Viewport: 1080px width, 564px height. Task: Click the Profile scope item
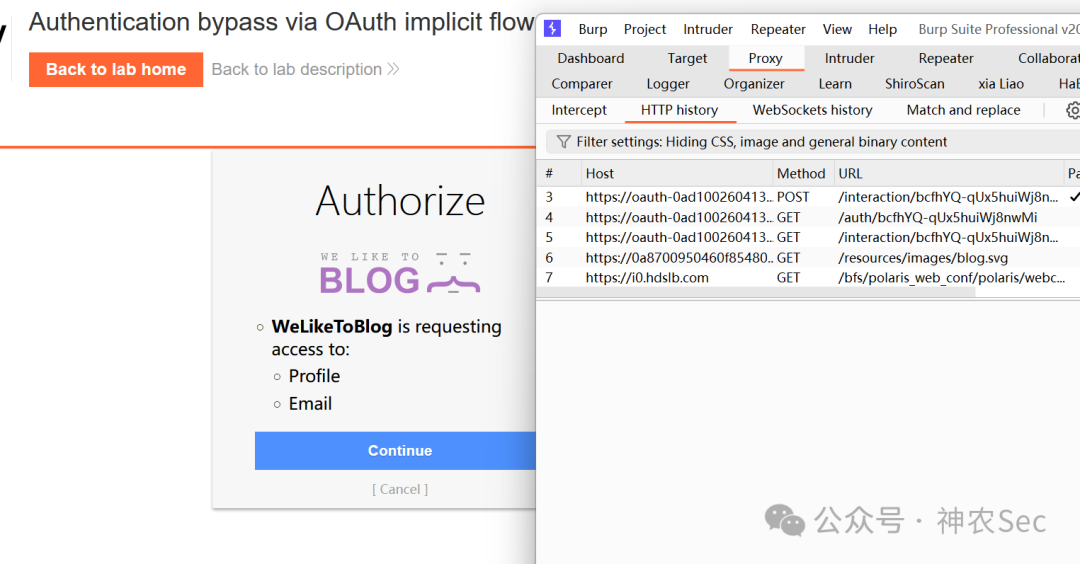pos(314,376)
